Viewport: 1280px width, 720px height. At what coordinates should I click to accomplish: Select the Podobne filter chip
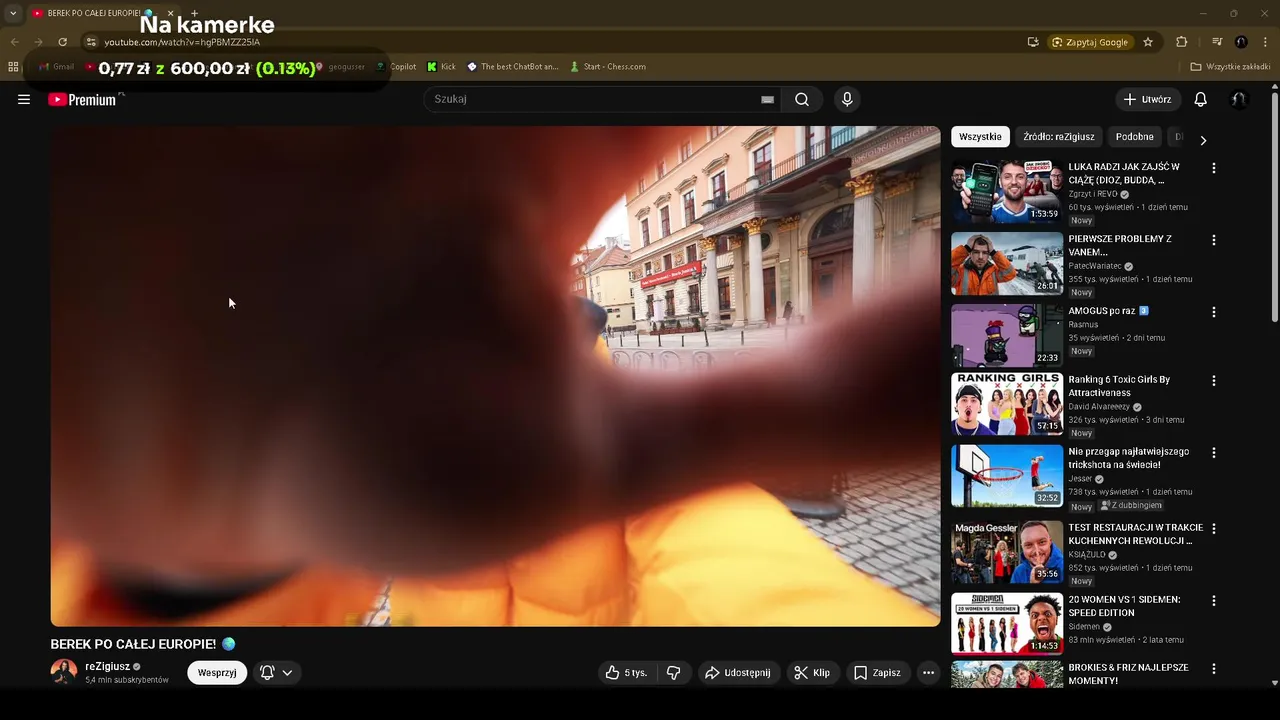point(1135,137)
